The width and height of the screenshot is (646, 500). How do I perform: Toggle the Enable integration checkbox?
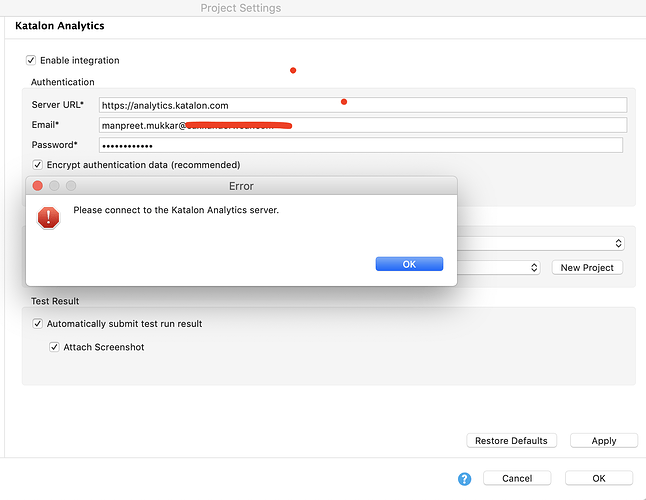[31, 61]
